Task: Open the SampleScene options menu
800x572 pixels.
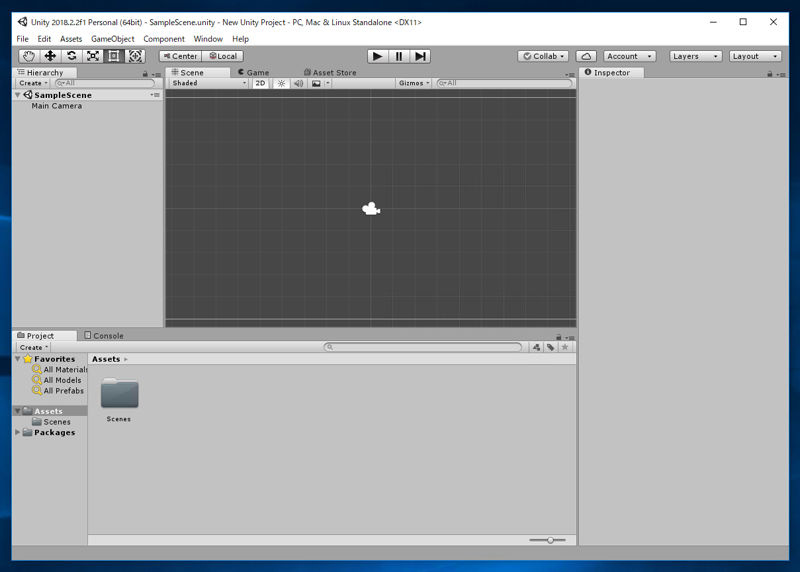Action: (155, 95)
